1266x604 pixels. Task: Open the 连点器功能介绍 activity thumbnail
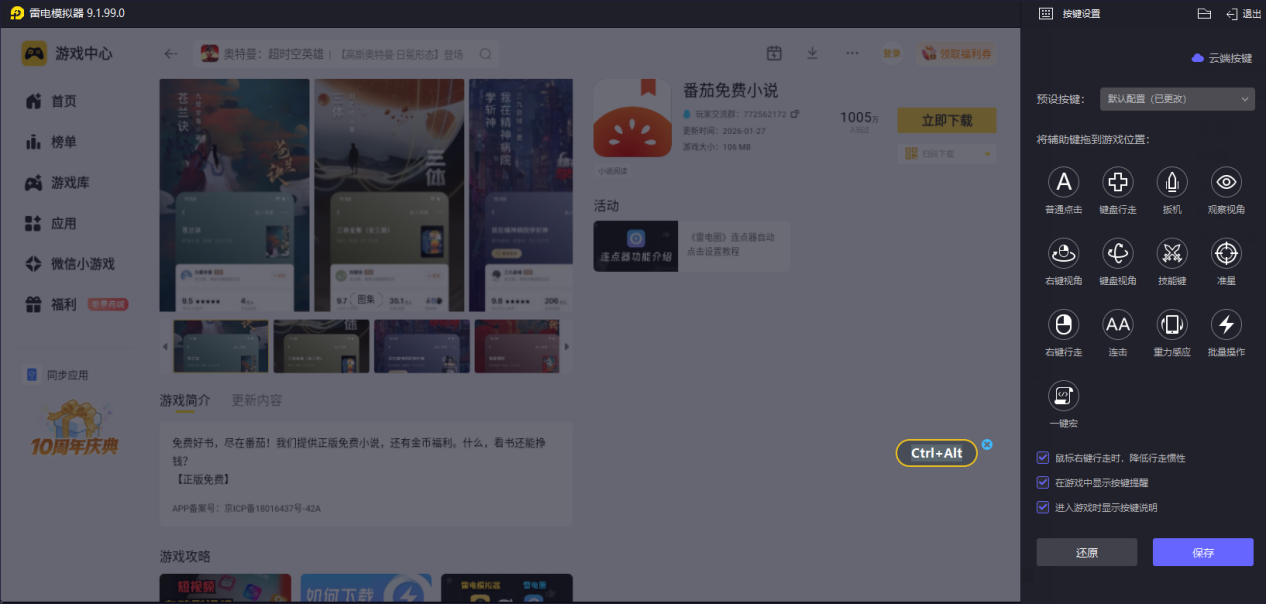pos(636,246)
